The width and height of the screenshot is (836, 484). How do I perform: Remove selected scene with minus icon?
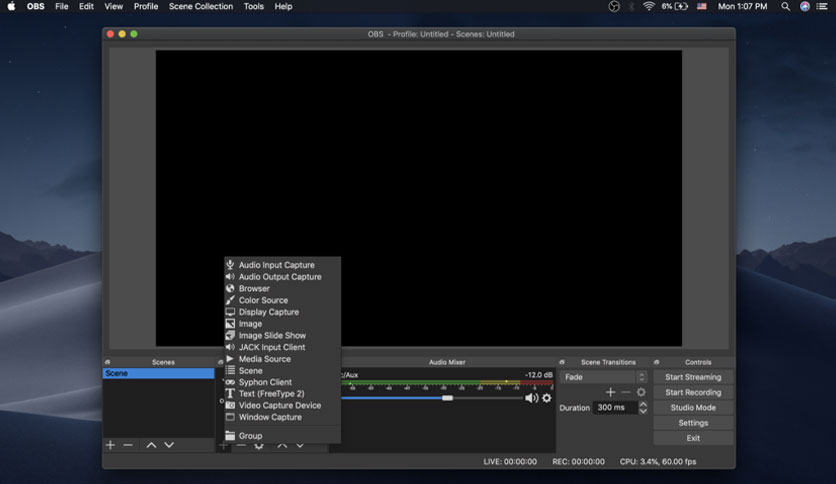click(128, 445)
